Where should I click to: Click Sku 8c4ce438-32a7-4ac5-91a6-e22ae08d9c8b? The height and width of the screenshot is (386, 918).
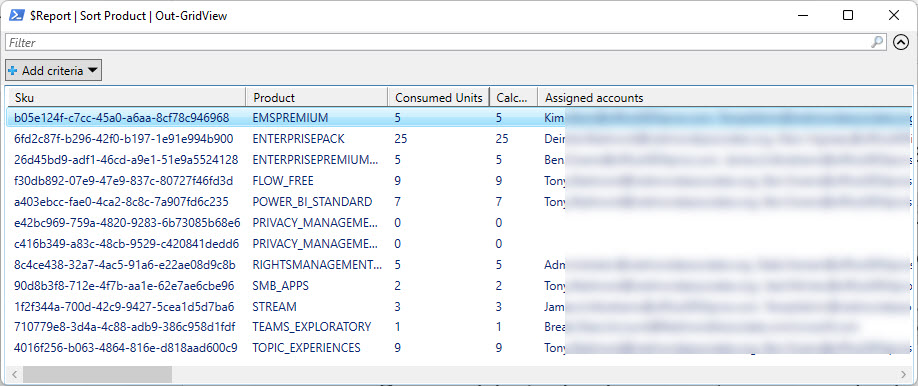(125, 265)
